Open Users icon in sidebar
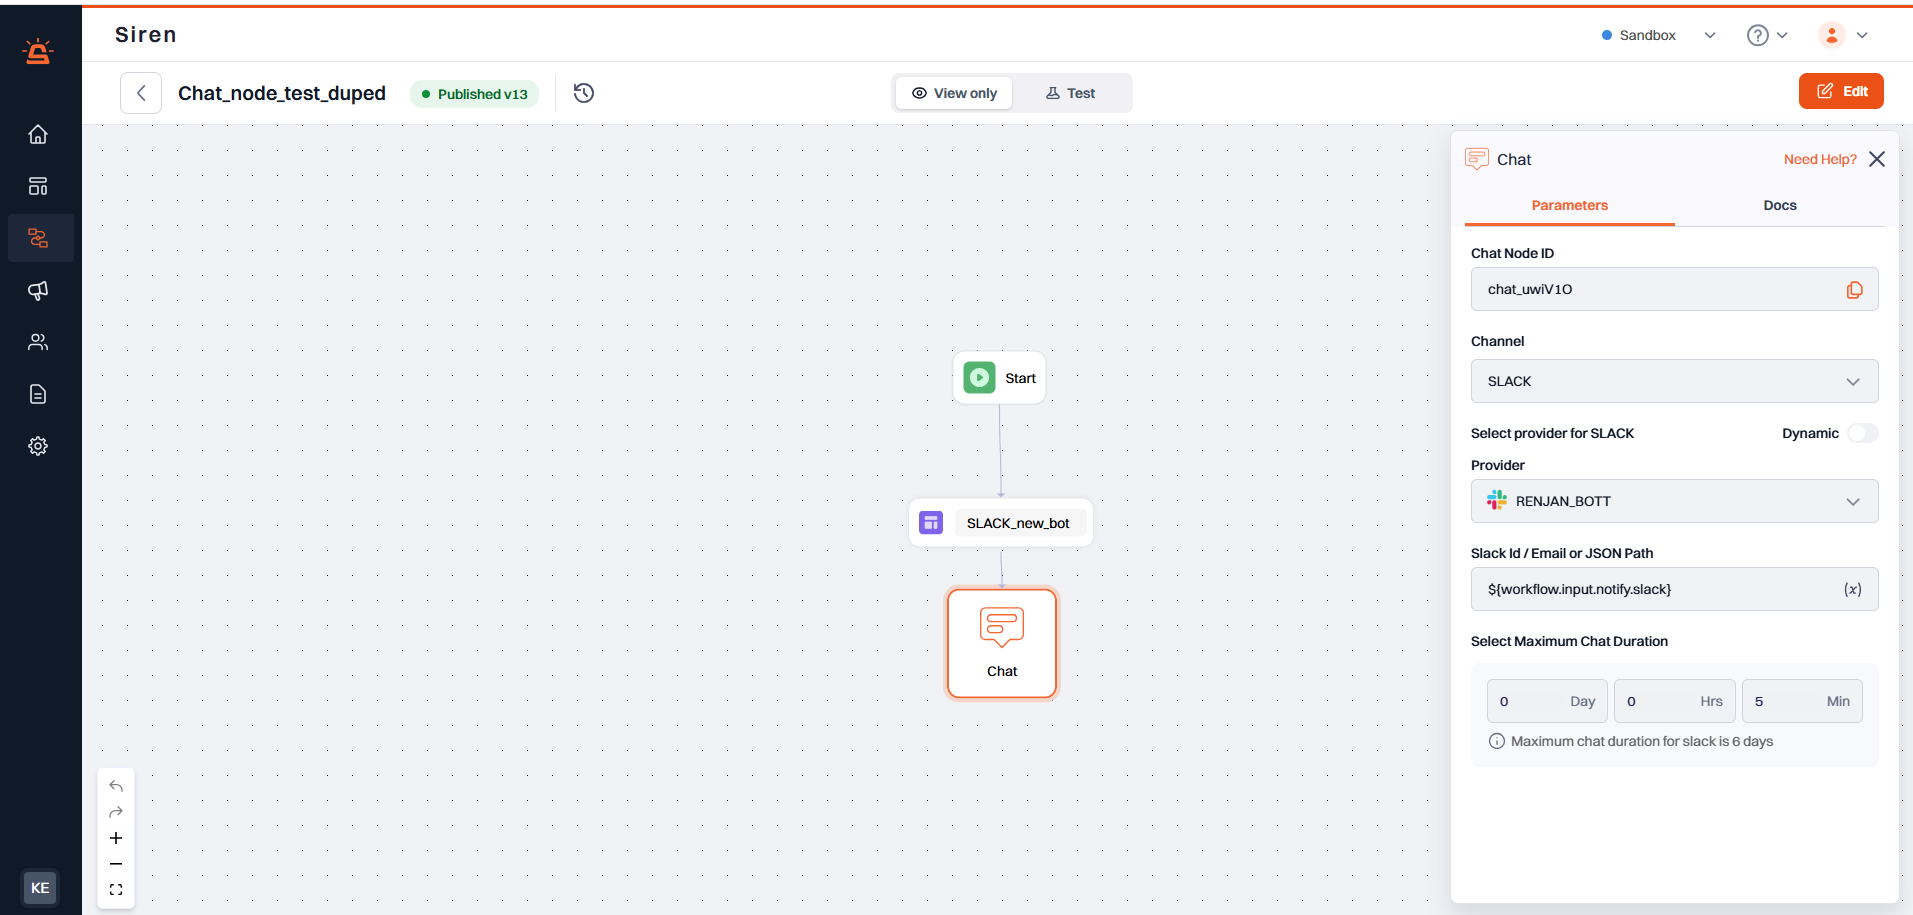 pos(38,342)
